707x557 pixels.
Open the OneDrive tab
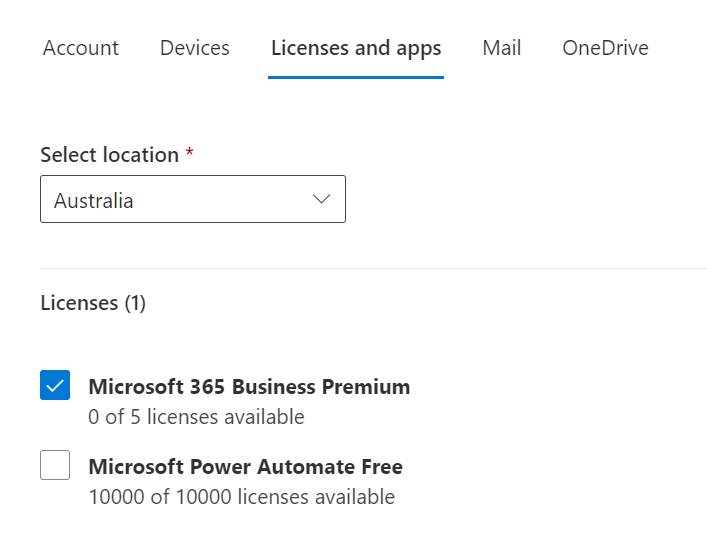click(605, 48)
